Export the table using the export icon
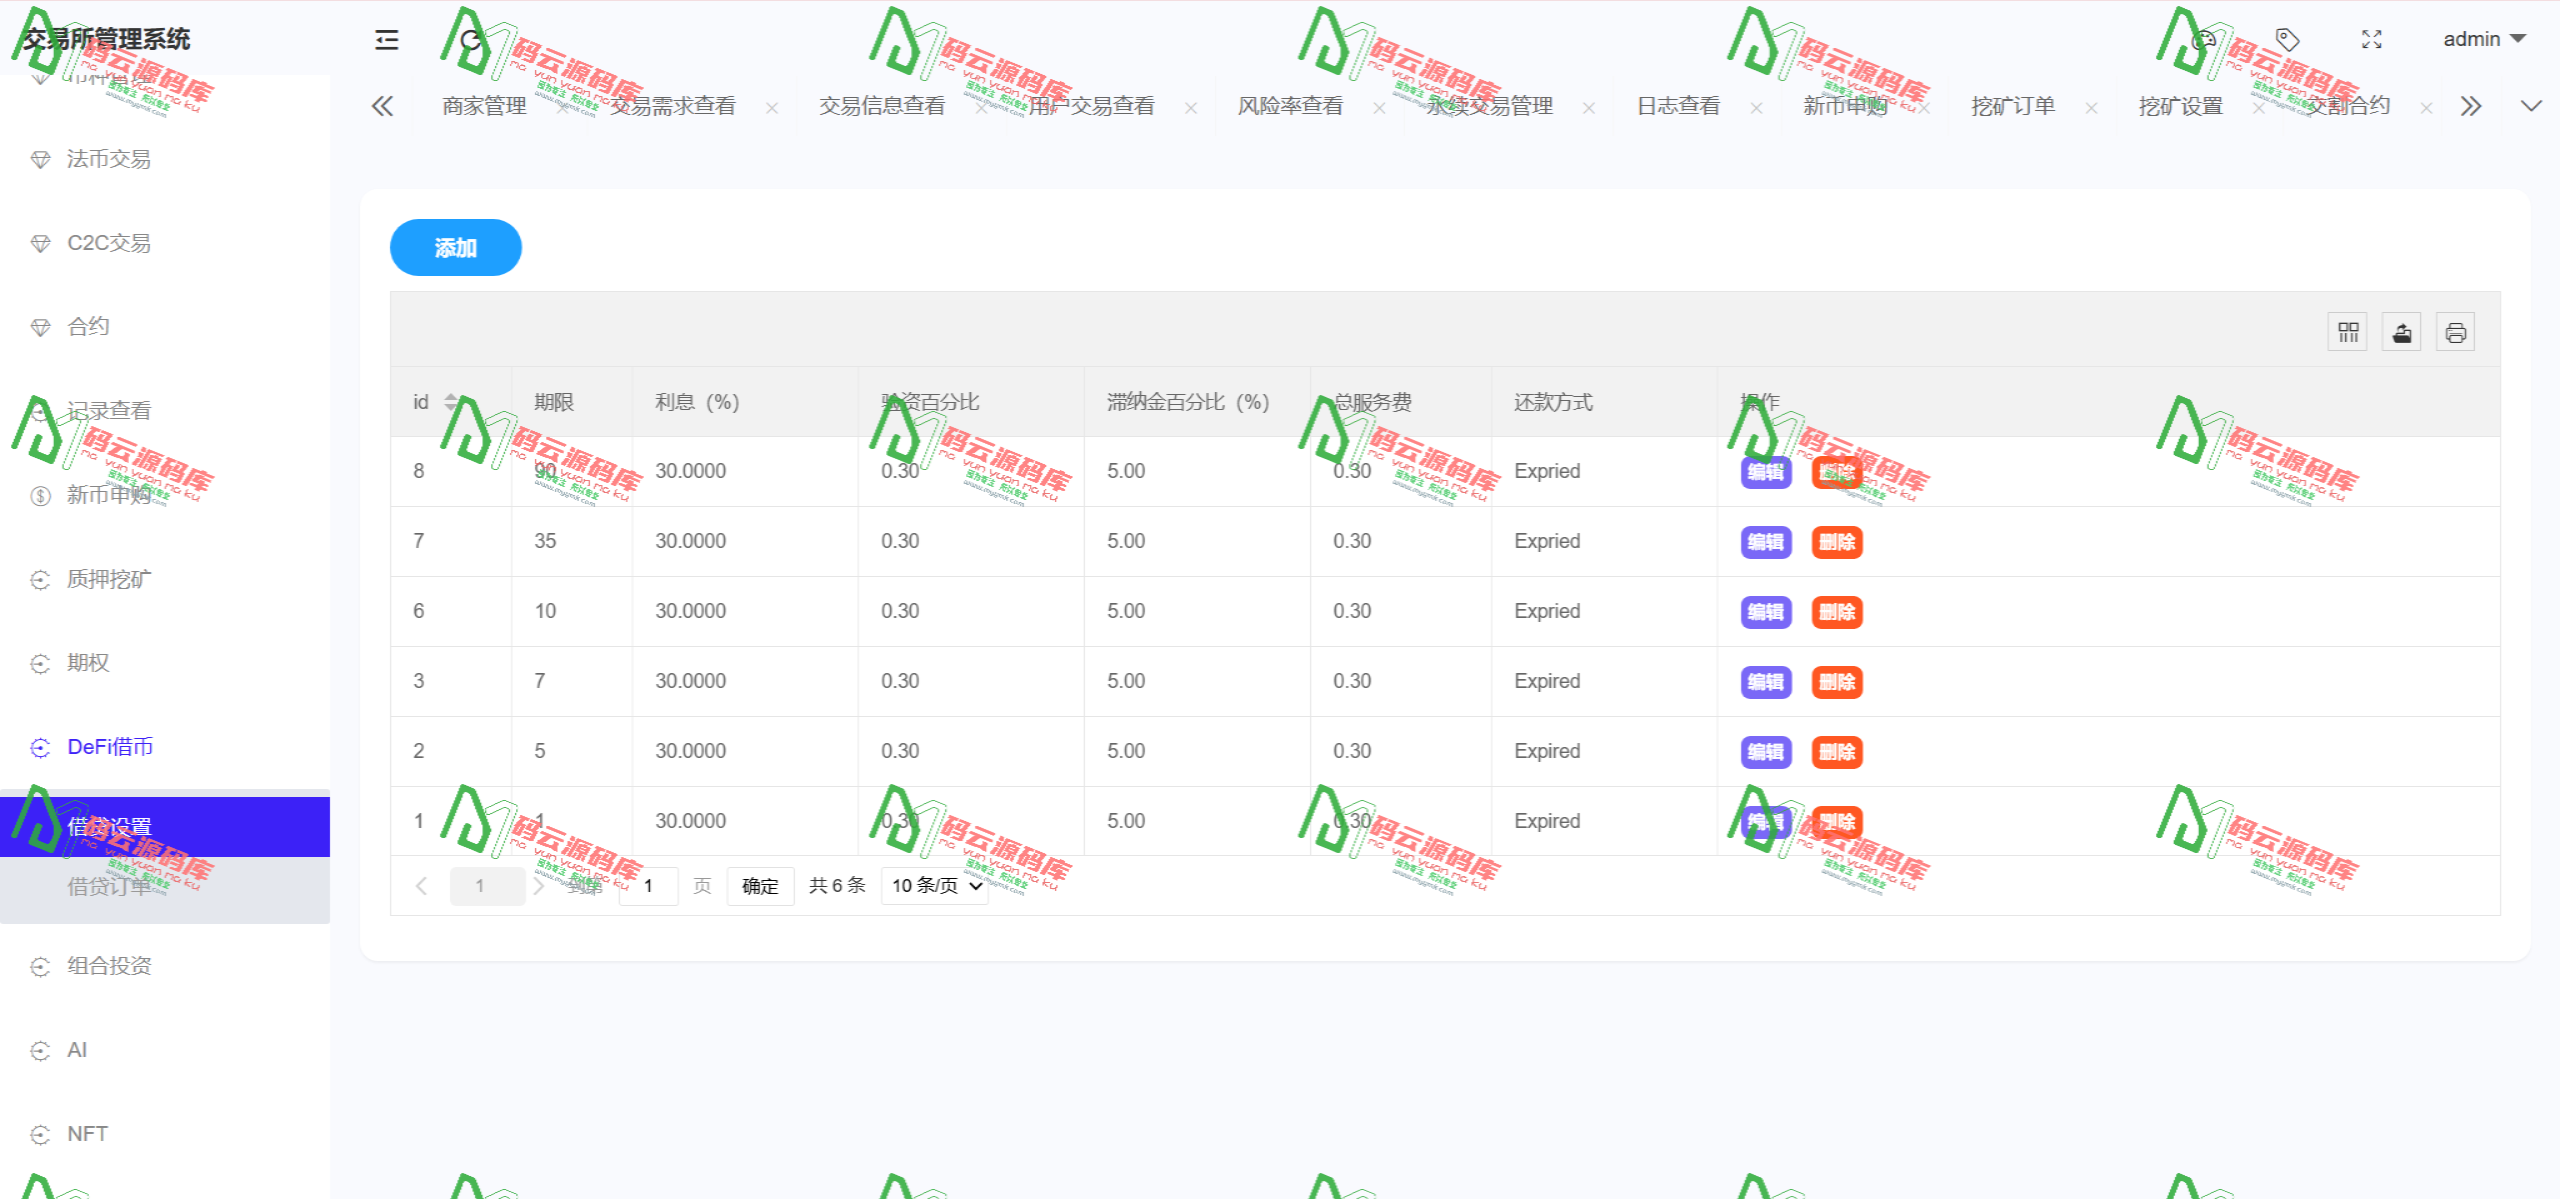 coord(2402,331)
